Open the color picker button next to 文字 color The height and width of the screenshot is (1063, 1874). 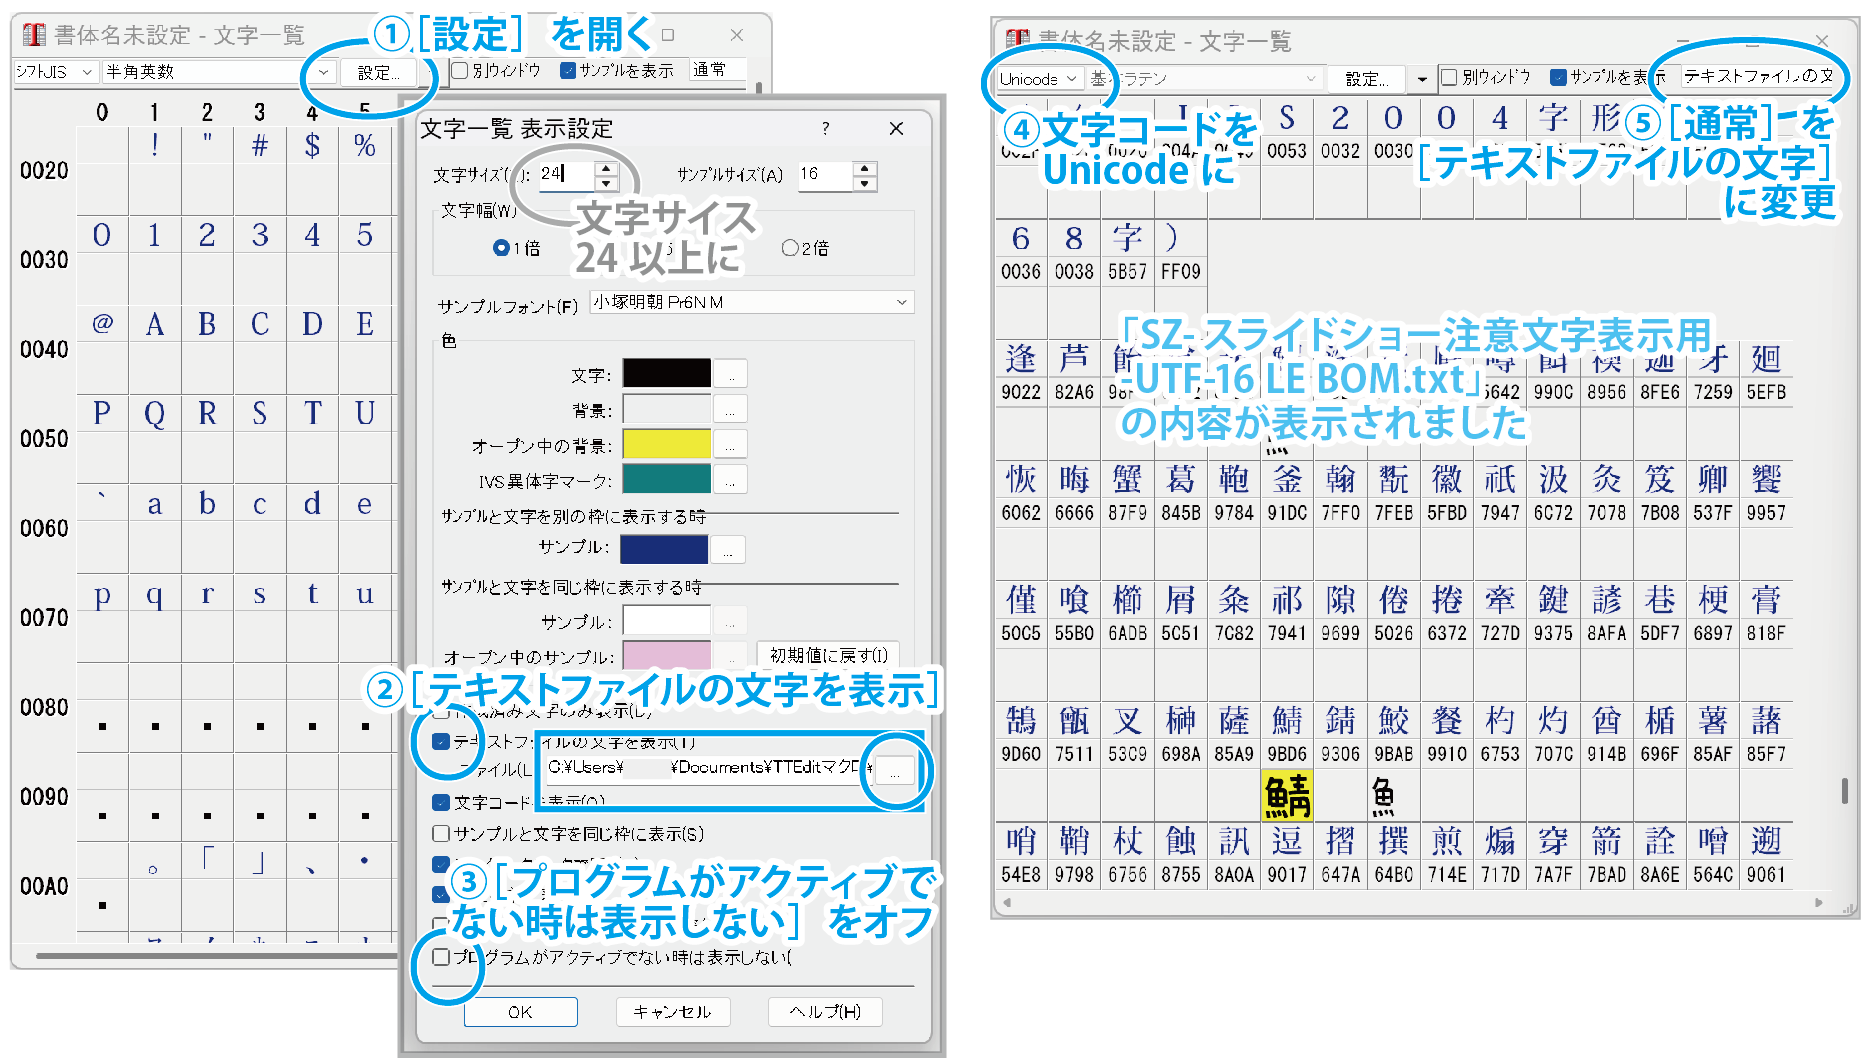(x=731, y=374)
